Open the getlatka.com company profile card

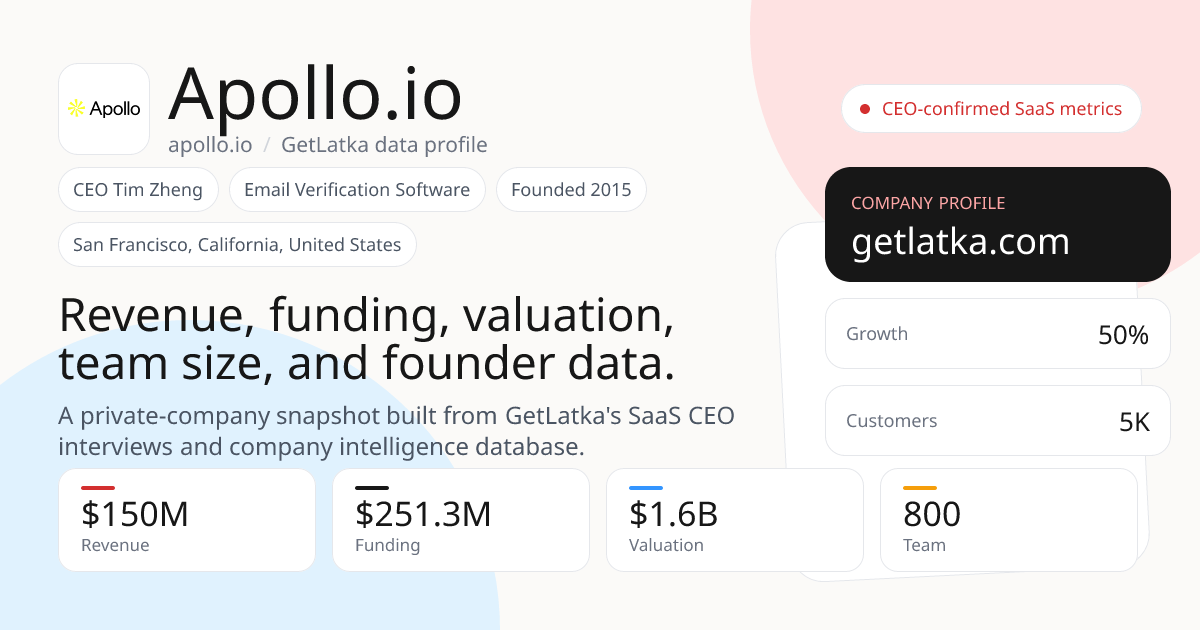tap(998, 225)
